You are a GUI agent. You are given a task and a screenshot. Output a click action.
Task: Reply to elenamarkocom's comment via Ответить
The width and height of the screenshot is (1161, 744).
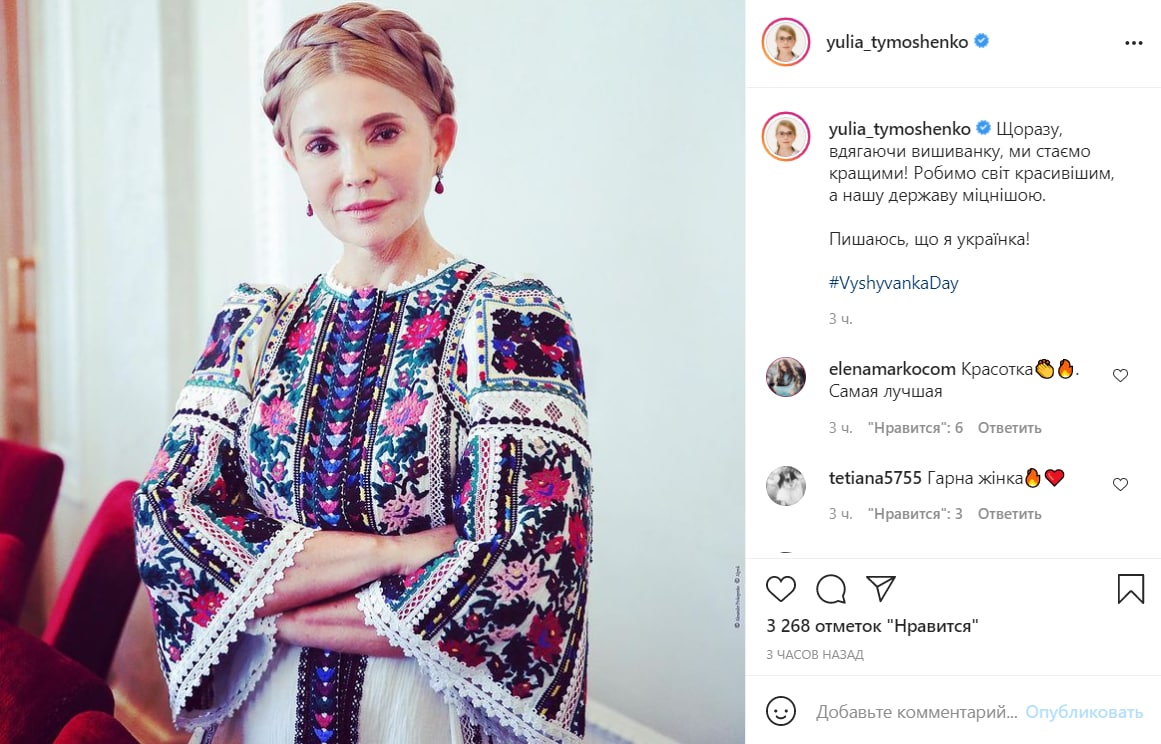[x=1009, y=428]
